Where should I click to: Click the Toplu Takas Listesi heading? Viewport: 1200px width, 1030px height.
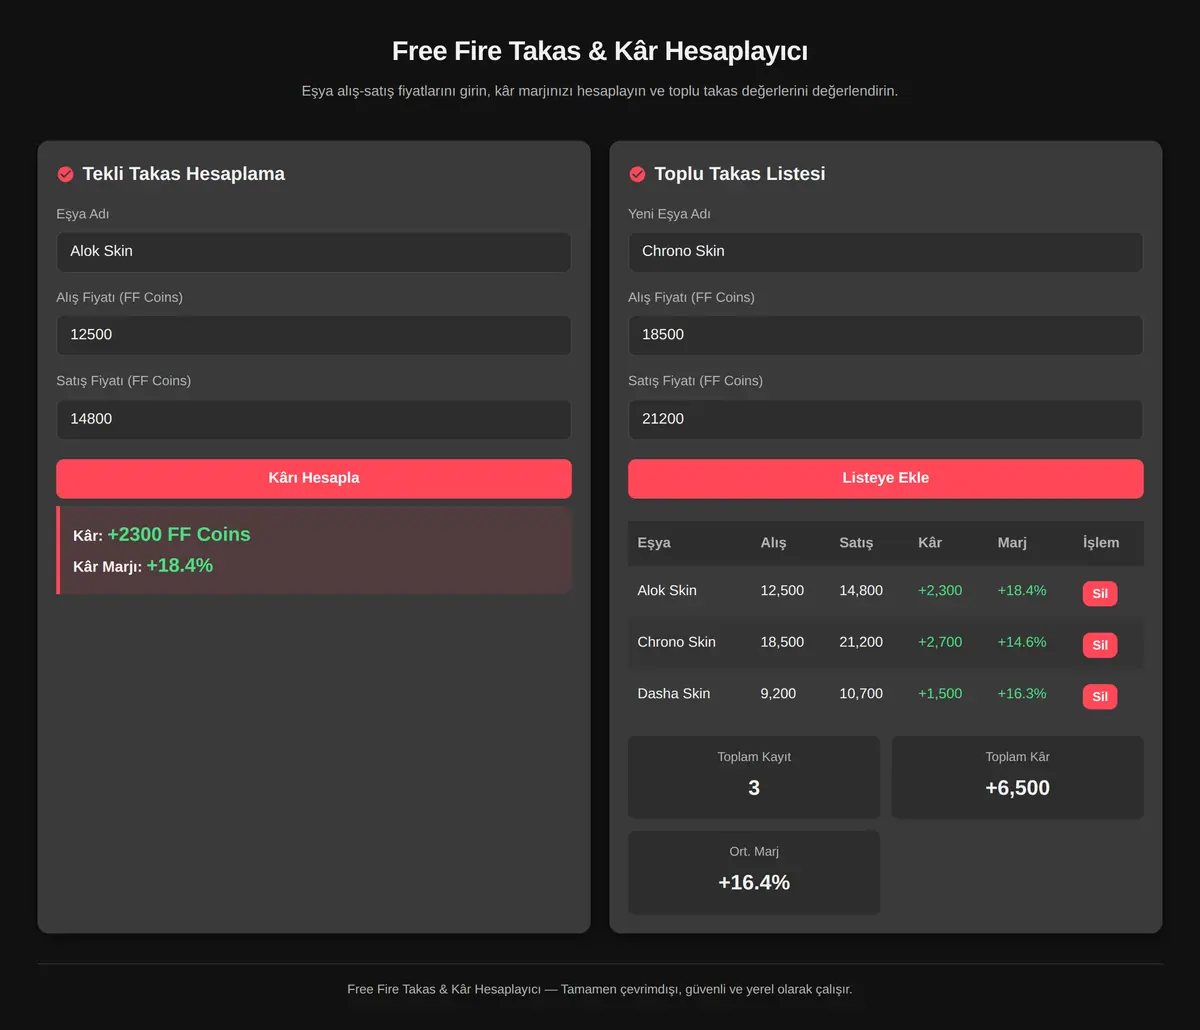[x=740, y=174]
